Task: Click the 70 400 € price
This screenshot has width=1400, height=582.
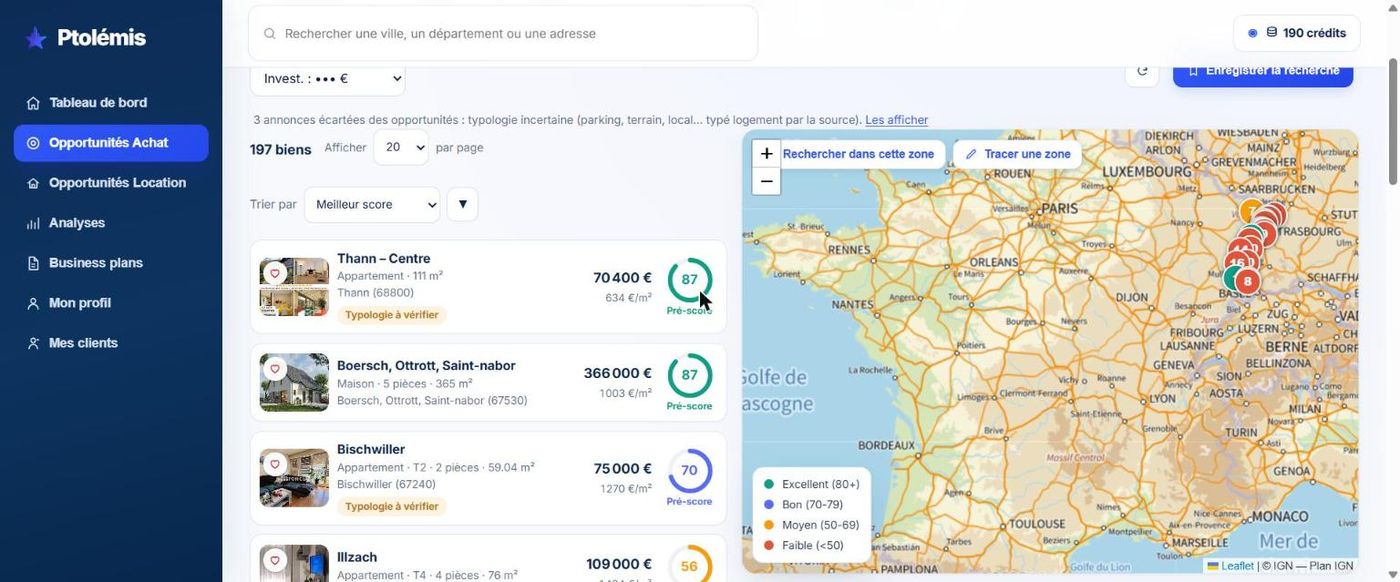Action: (622, 278)
